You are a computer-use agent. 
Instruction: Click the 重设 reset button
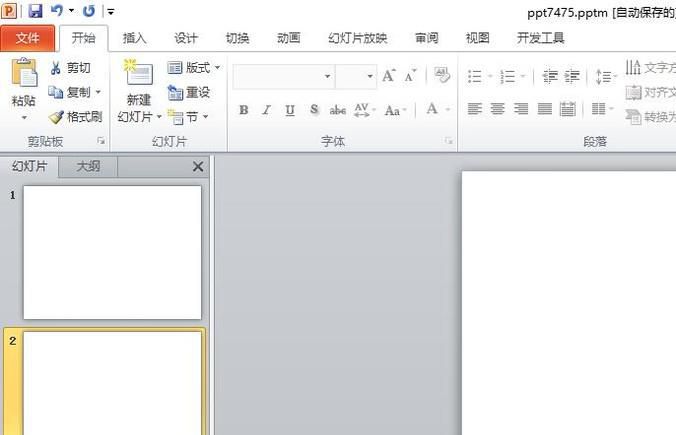189,92
